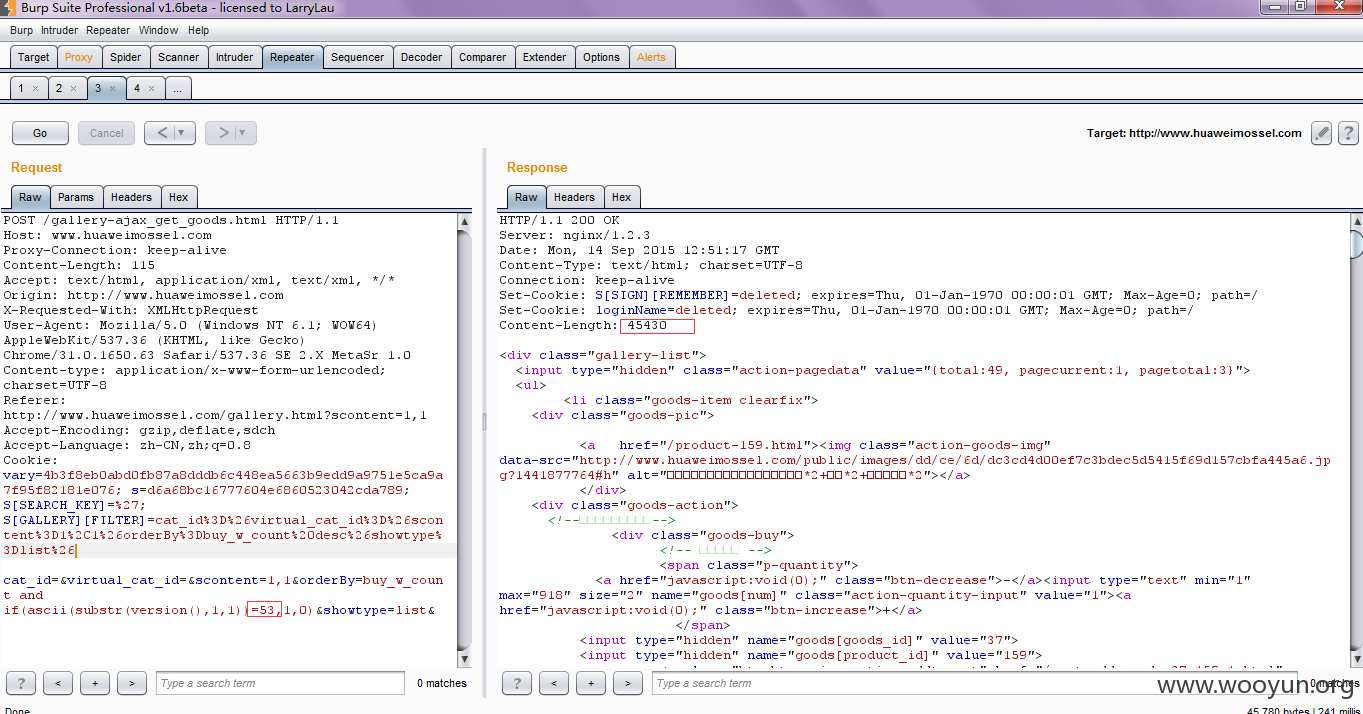Switch to the Extender tab
This screenshot has height=714, width=1363.
coord(545,57)
